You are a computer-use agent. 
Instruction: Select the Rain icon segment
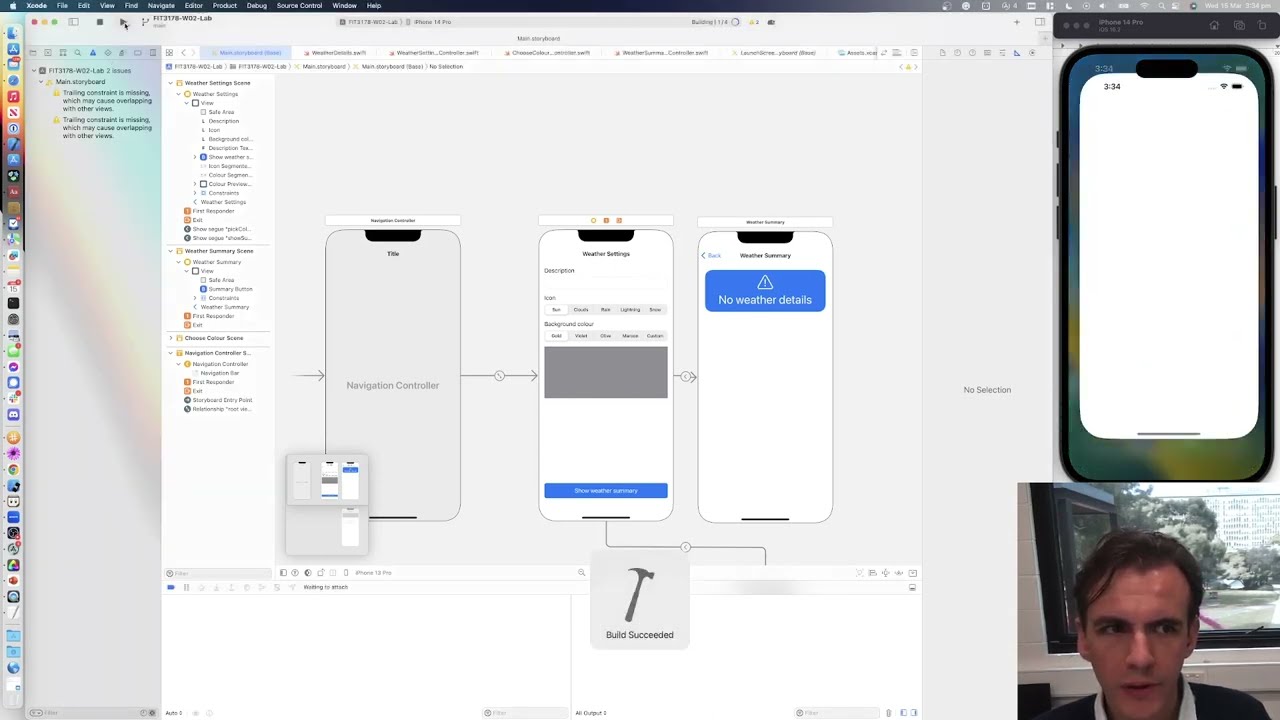point(606,310)
